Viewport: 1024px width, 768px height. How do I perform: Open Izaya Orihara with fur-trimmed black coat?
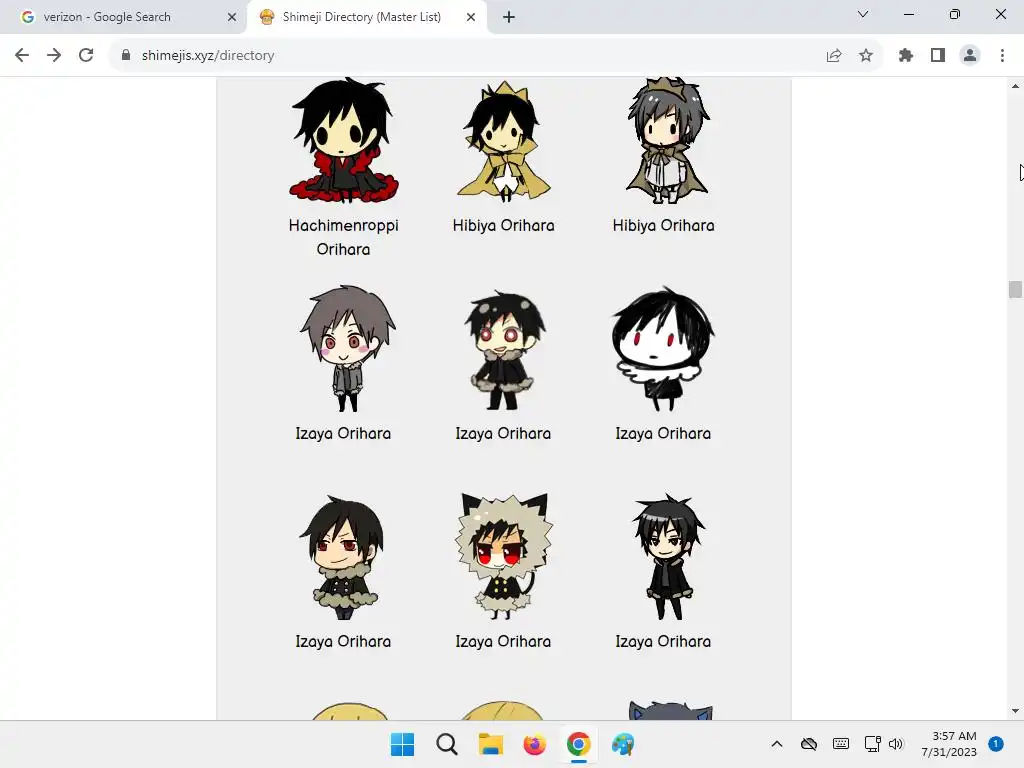[x=504, y=350]
